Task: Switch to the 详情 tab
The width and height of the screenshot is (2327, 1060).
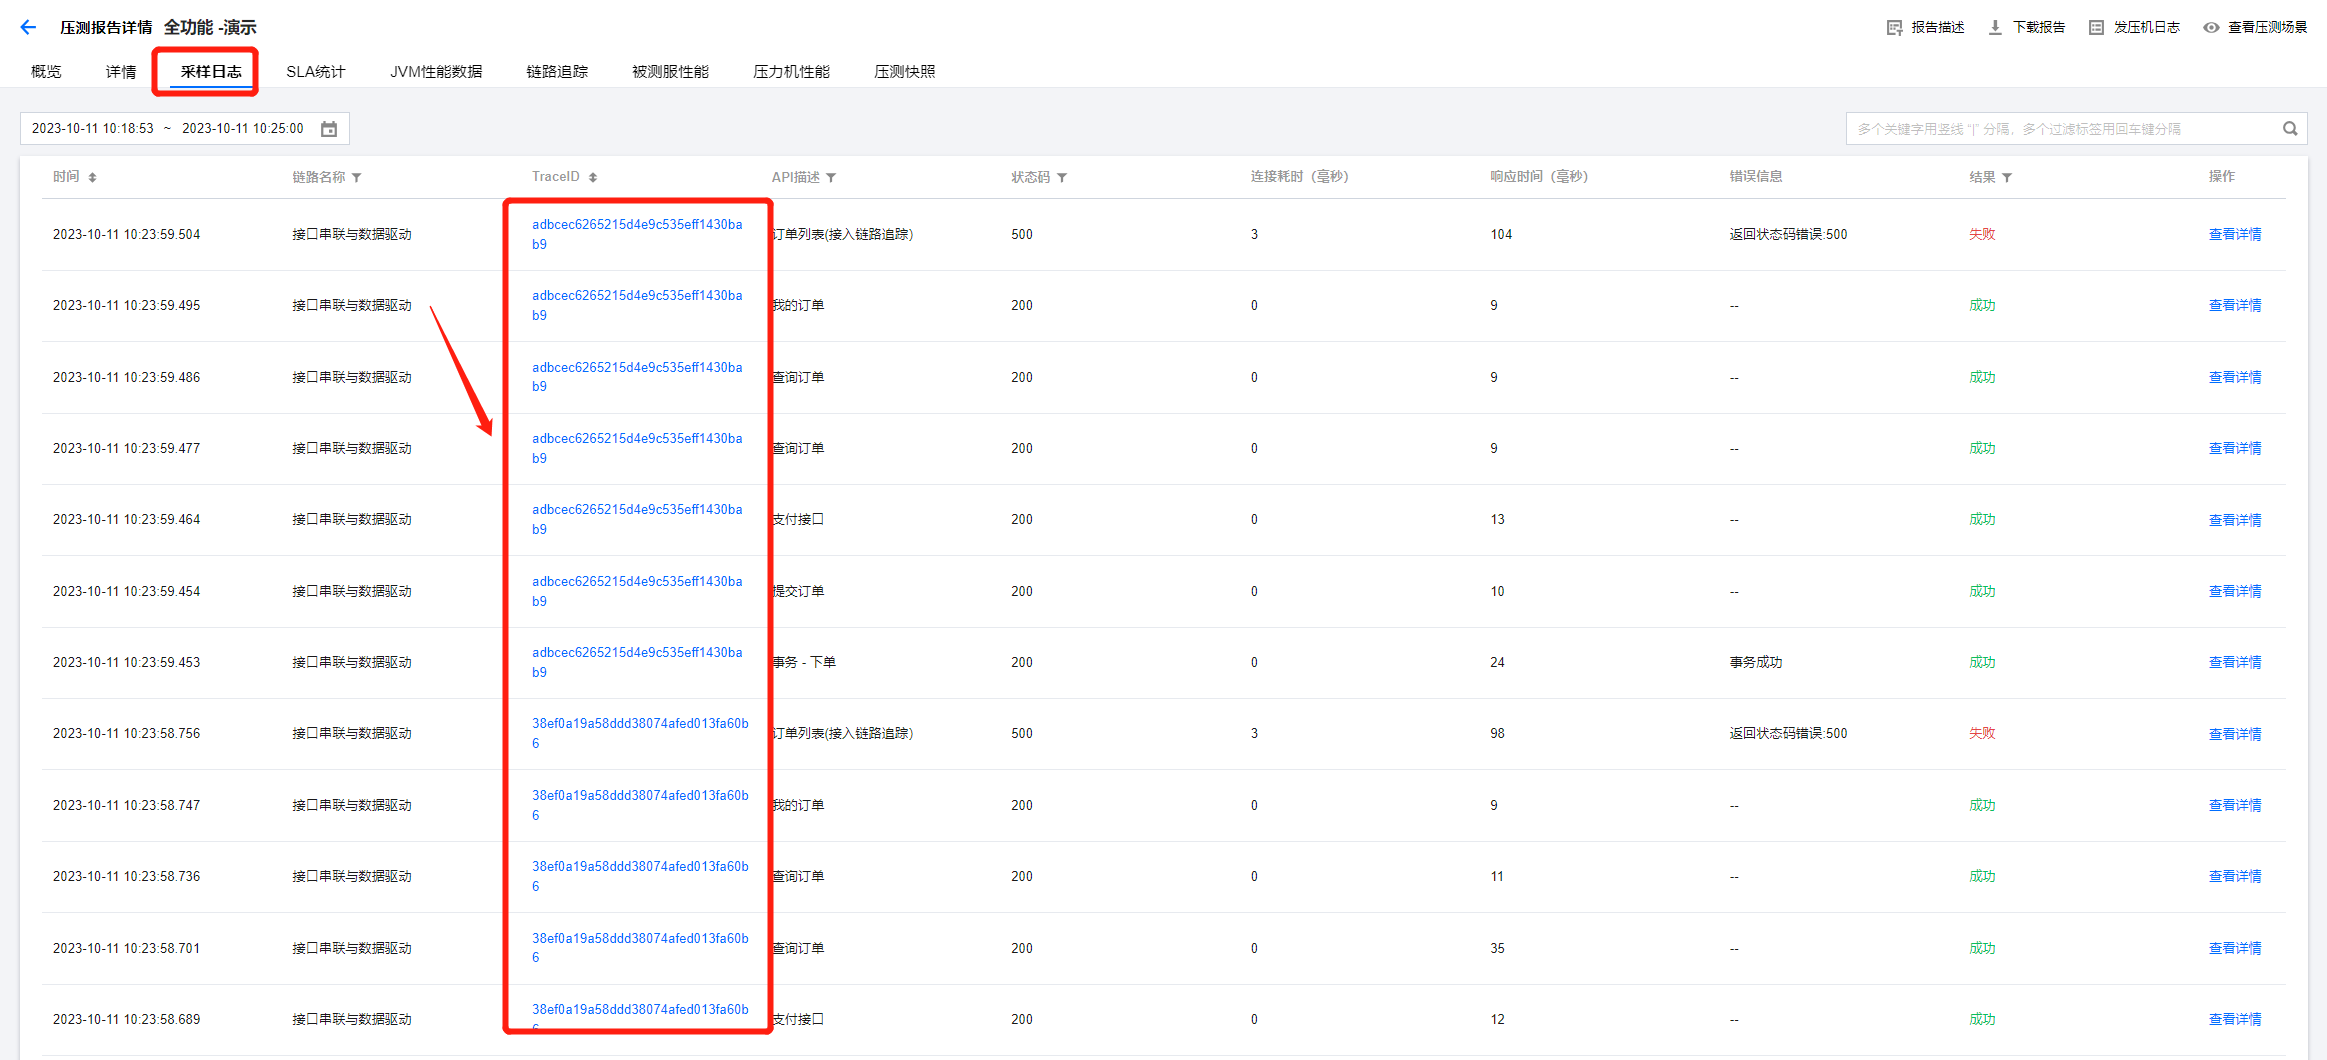Action: (121, 71)
